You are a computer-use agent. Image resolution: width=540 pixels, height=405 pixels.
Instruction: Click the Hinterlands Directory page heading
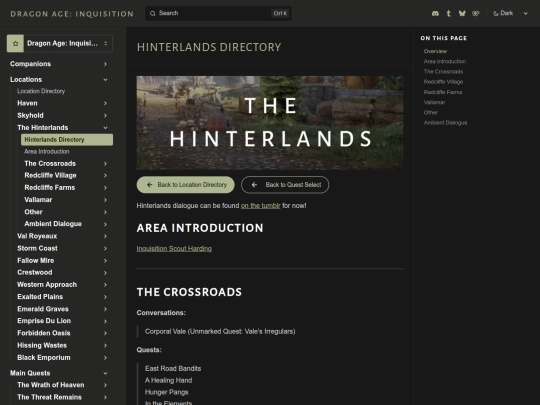point(209,47)
